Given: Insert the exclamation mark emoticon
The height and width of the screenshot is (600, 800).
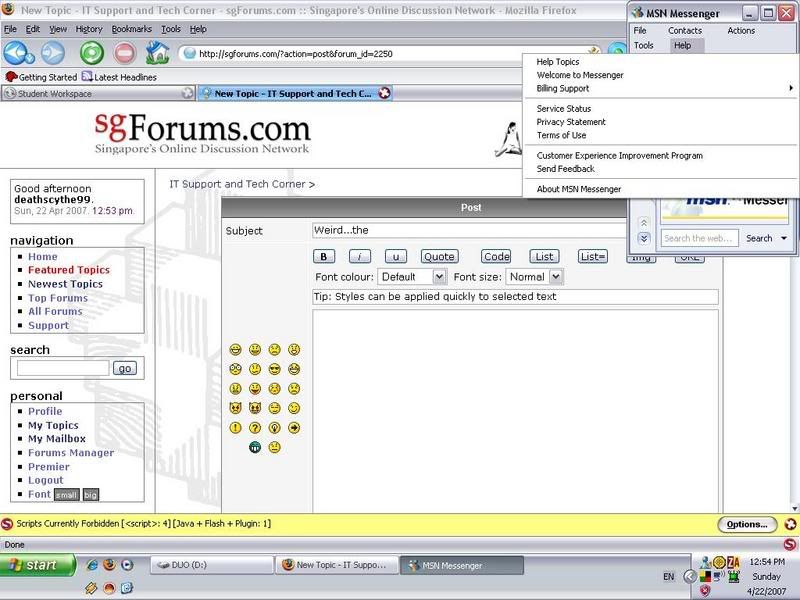Looking at the screenshot, I should coord(236,427).
